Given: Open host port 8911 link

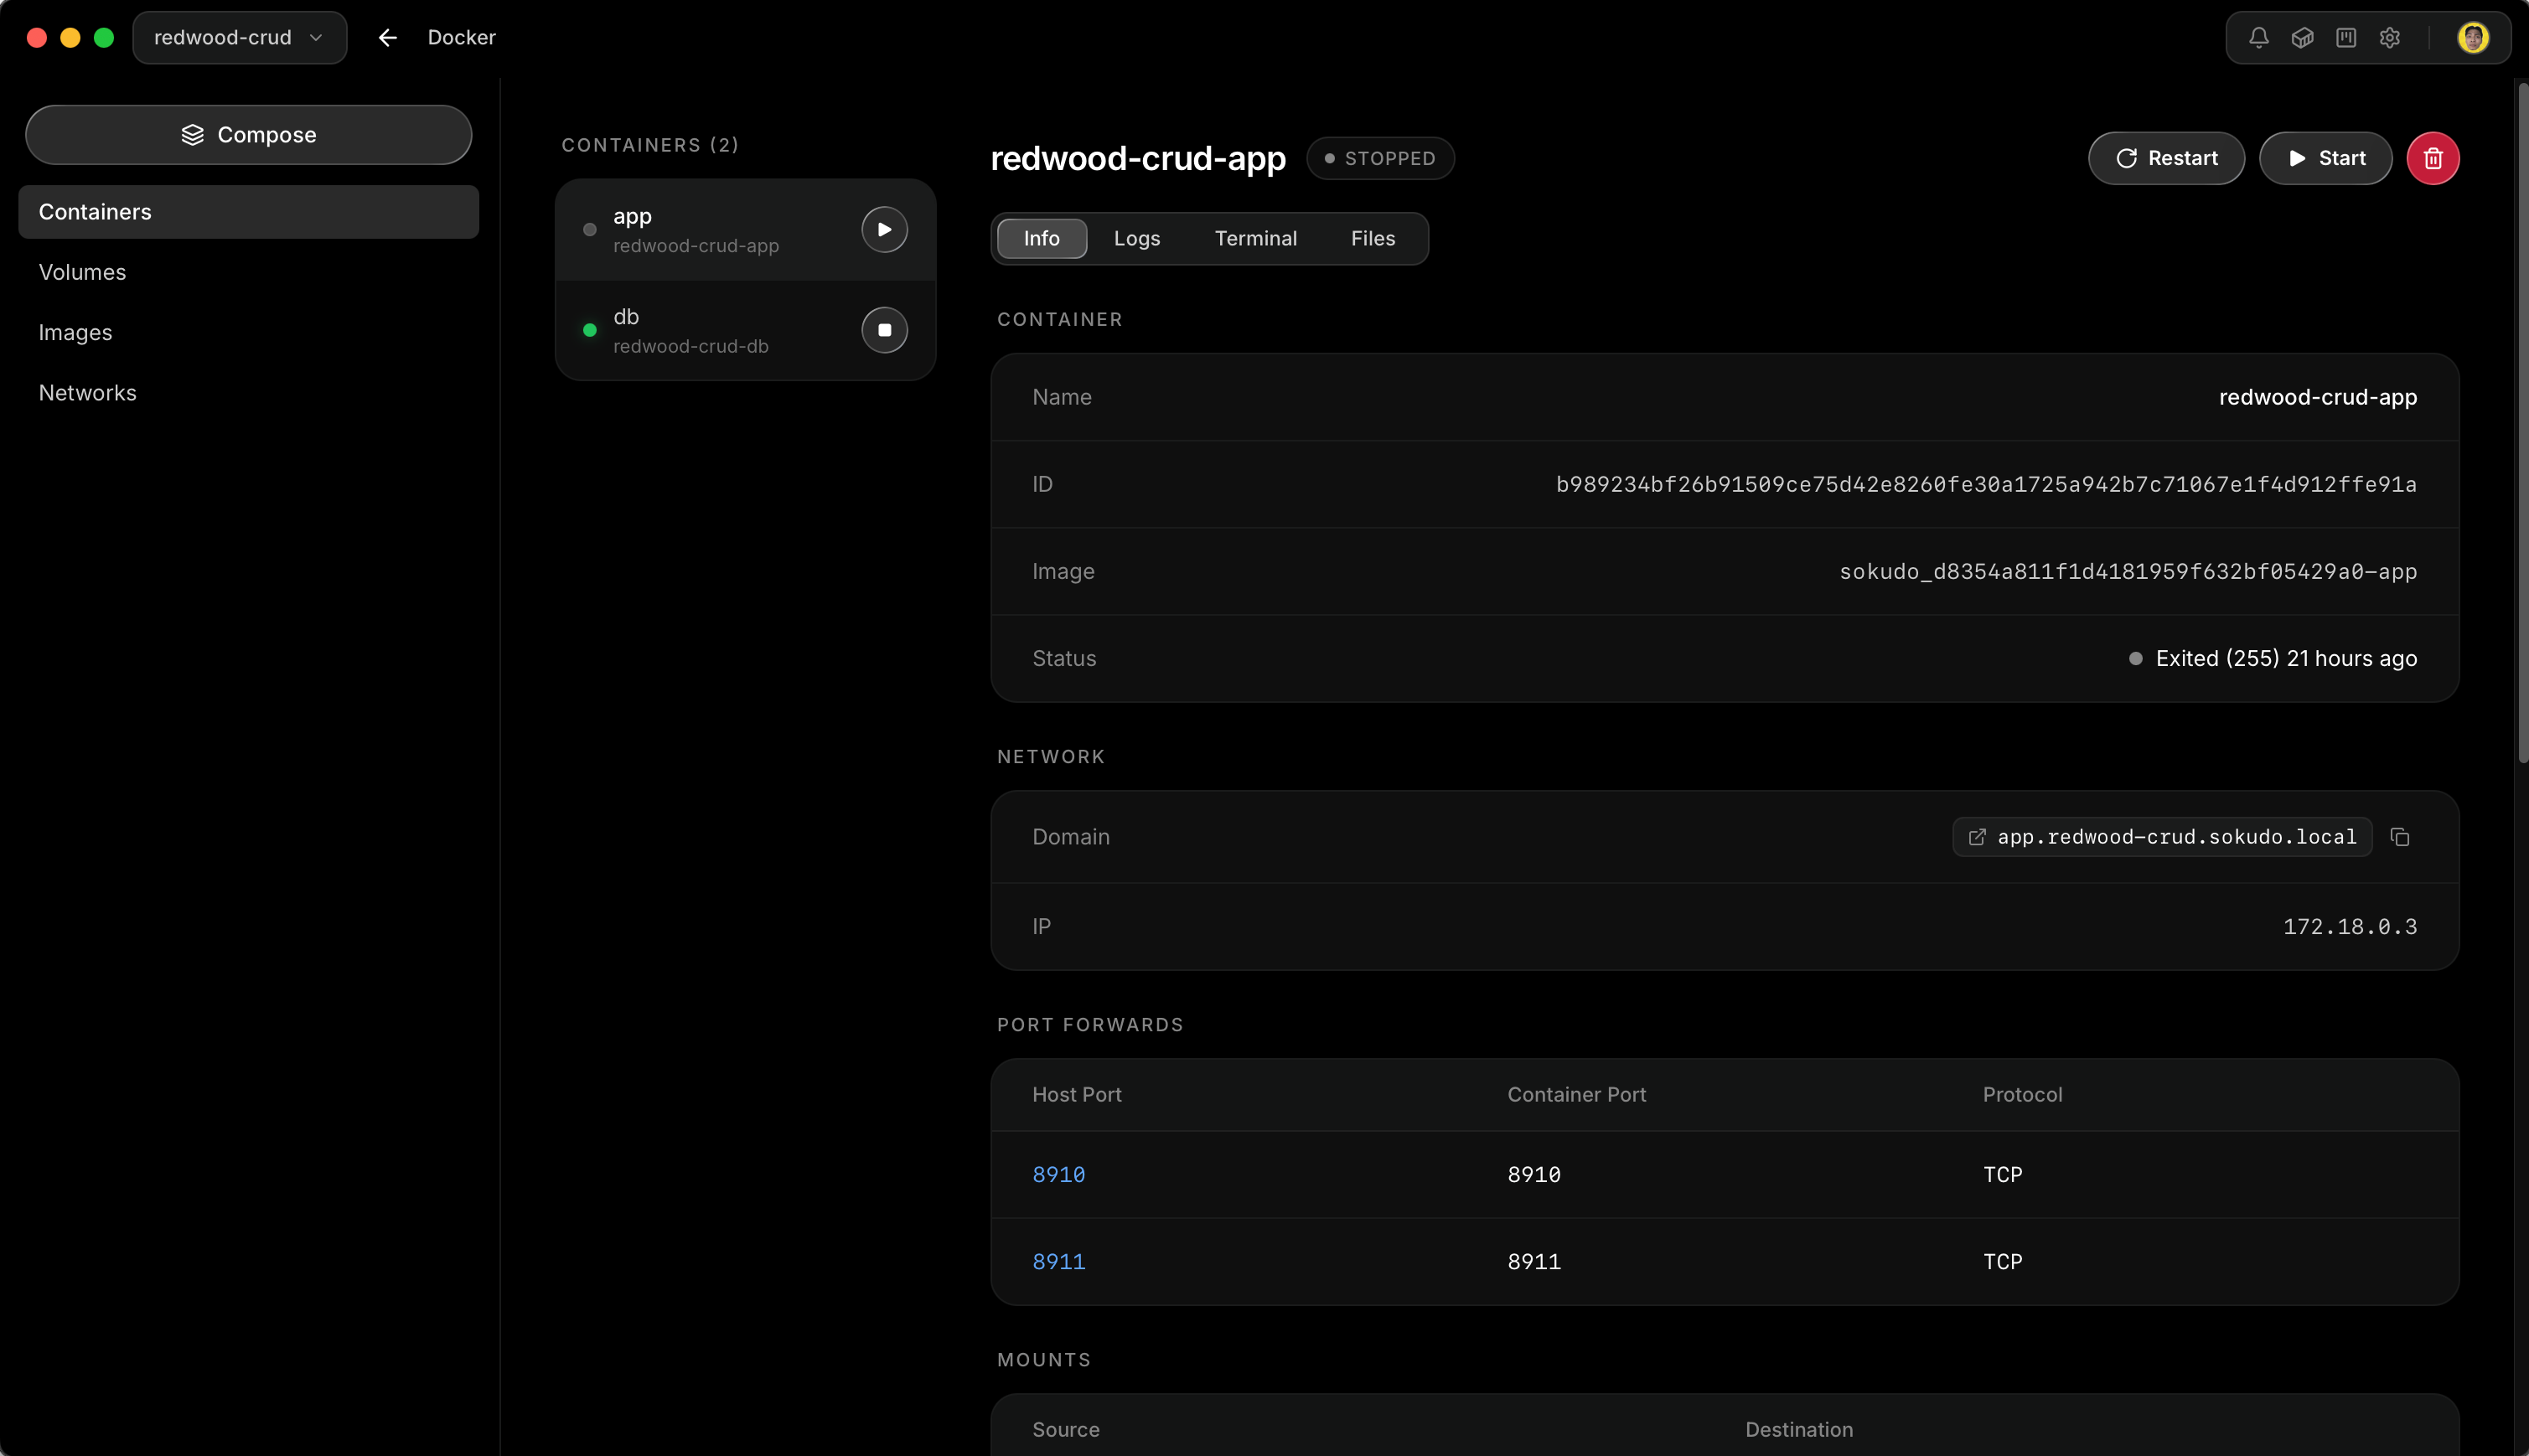Looking at the screenshot, I should click(1058, 1262).
